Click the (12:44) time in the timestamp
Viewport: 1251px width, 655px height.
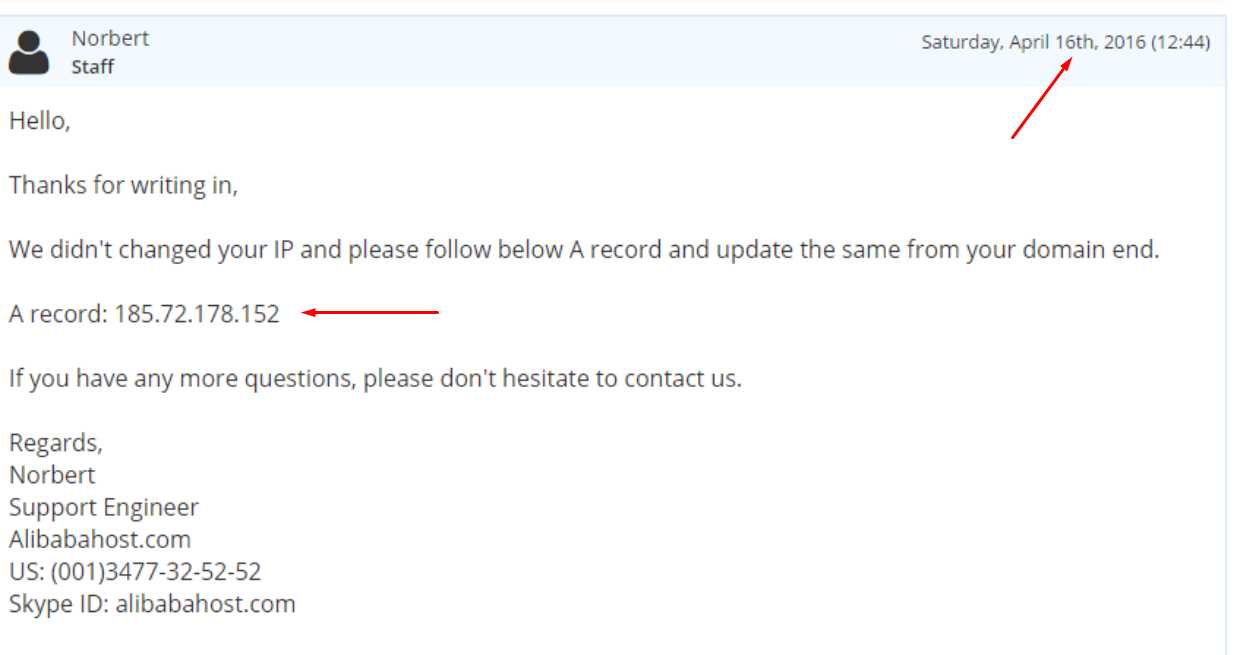coord(1180,43)
